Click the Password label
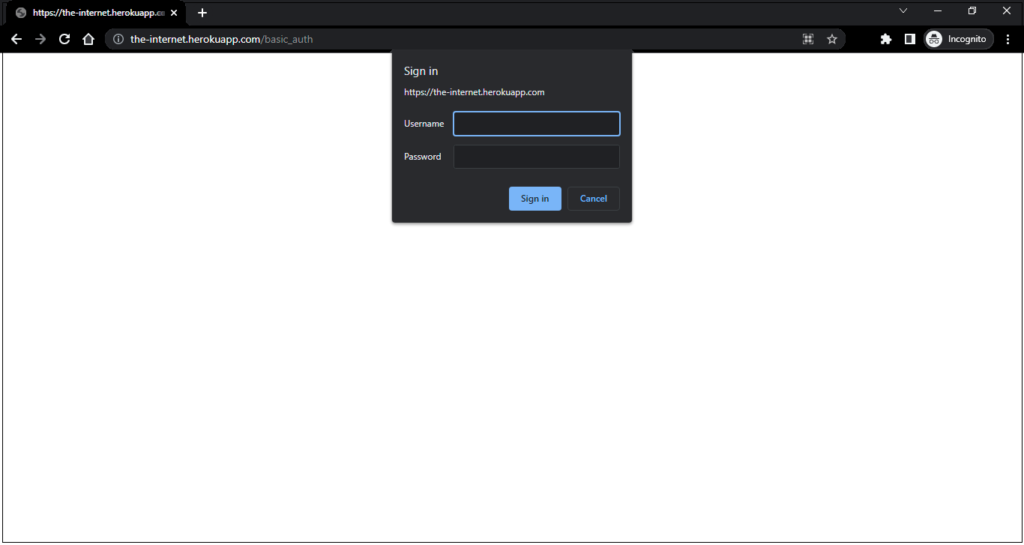The height and width of the screenshot is (545, 1024). click(x=423, y=157)
